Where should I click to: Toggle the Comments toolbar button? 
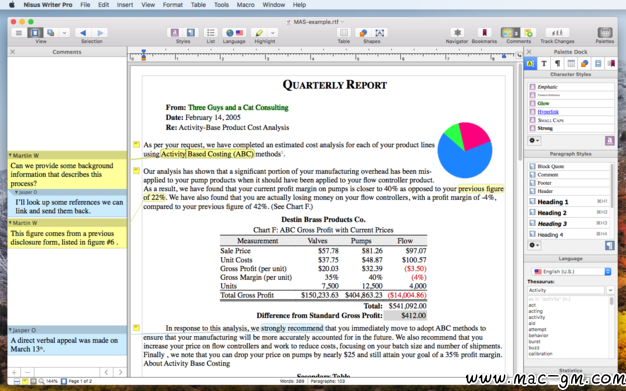(510, 33)
